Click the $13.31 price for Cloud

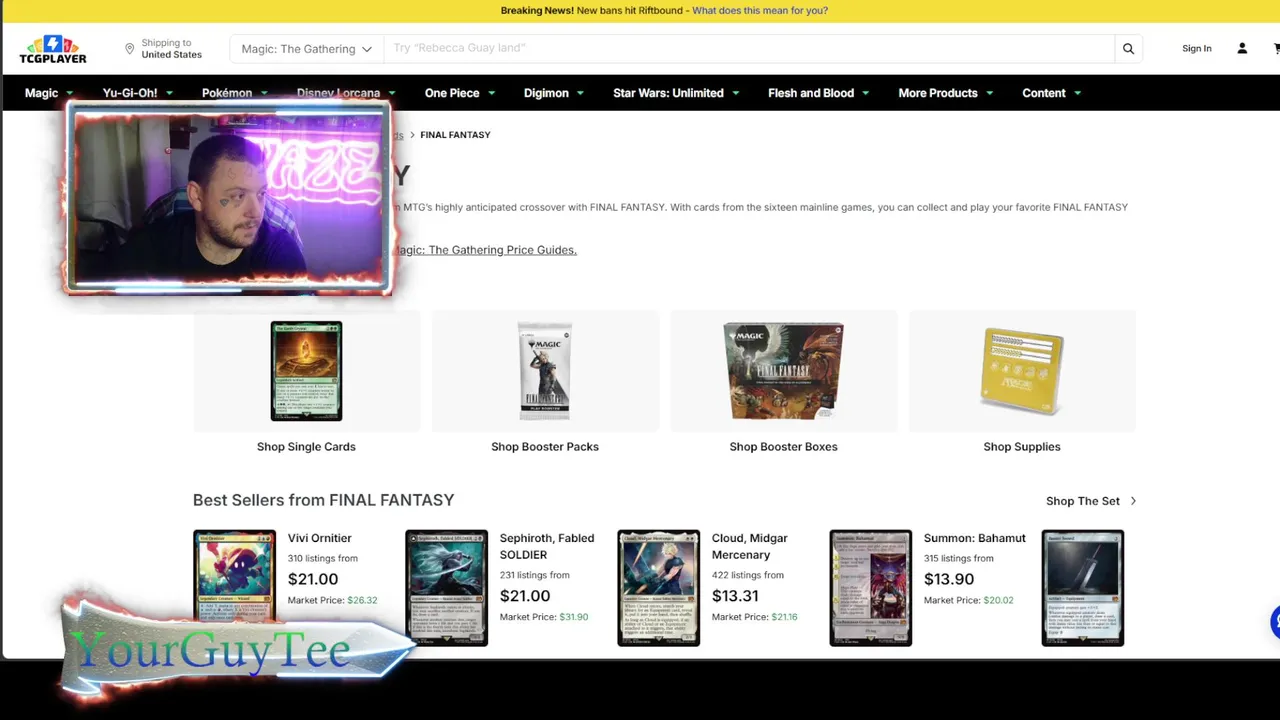(735, 596)
